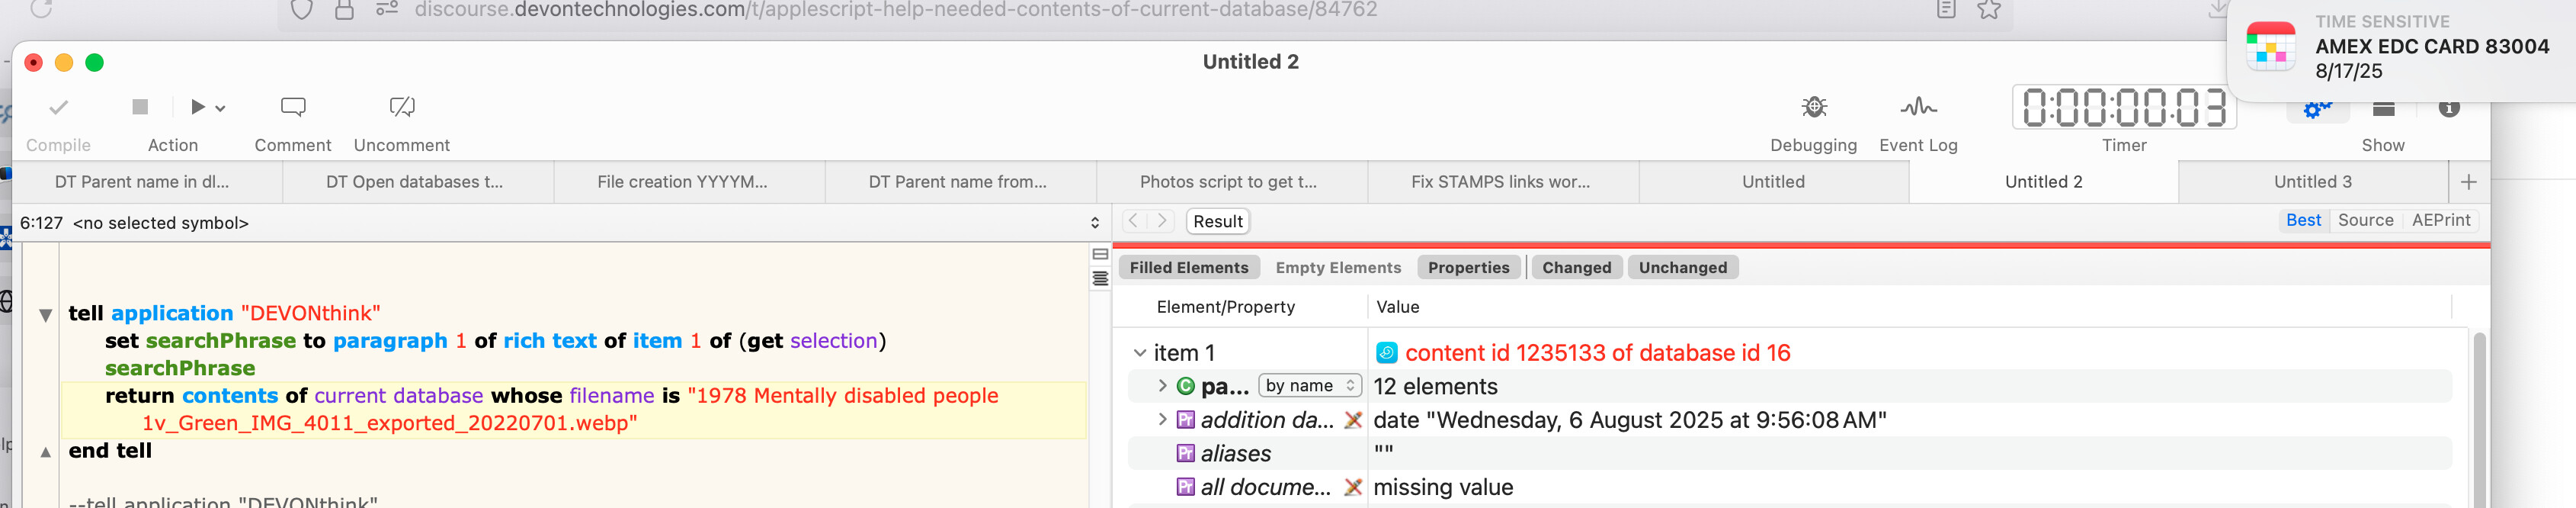Screen dimensions: 2576x508
Task: Open the Debugging bug icon
Action: (1813, 107)
